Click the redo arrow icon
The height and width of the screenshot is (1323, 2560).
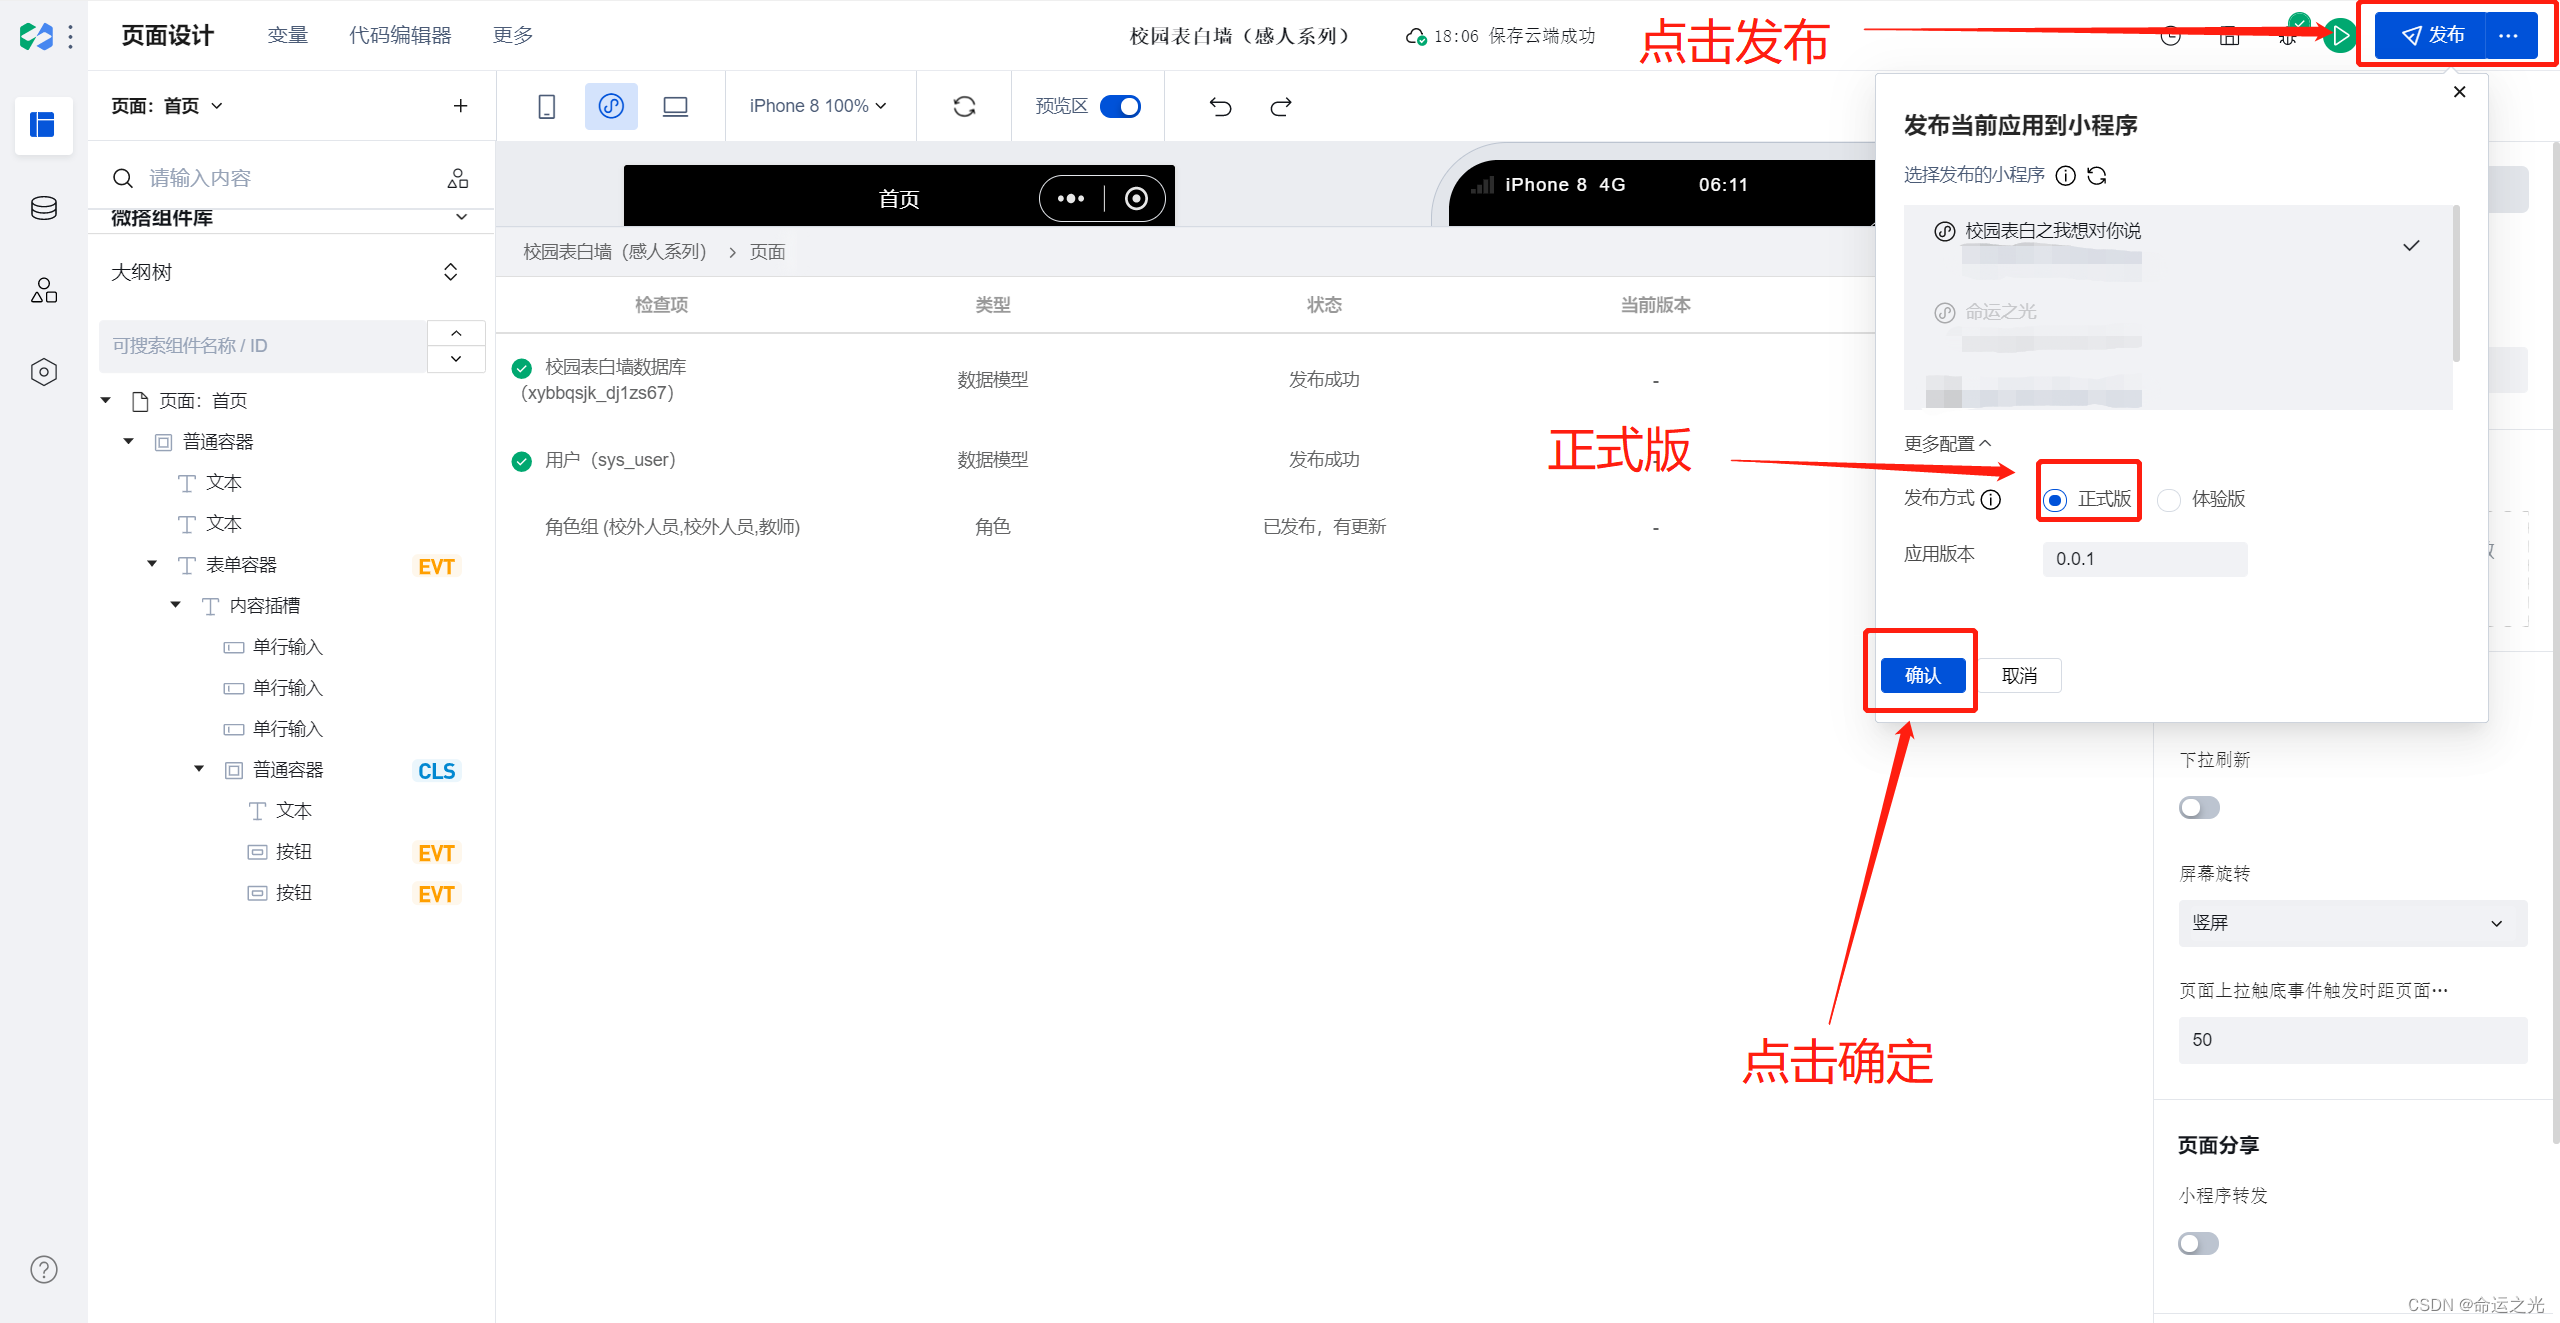pos(1281,106)
